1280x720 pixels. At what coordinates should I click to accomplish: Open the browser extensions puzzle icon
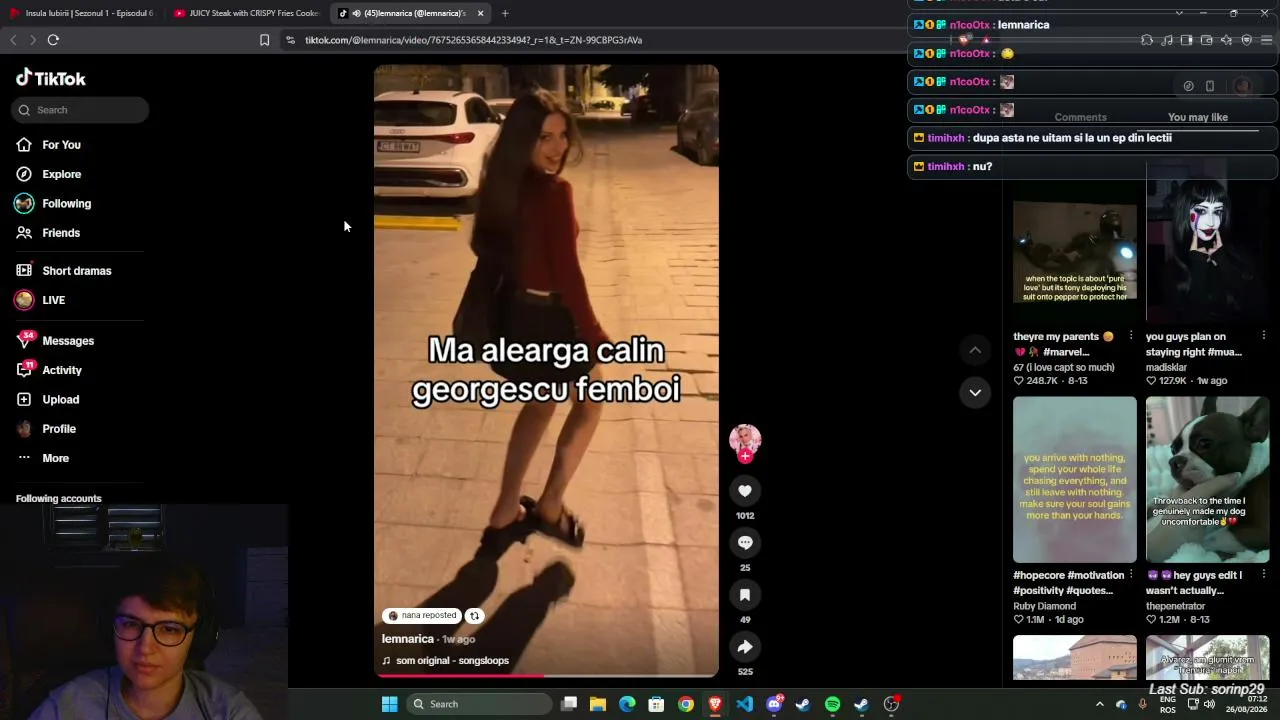1147,40
